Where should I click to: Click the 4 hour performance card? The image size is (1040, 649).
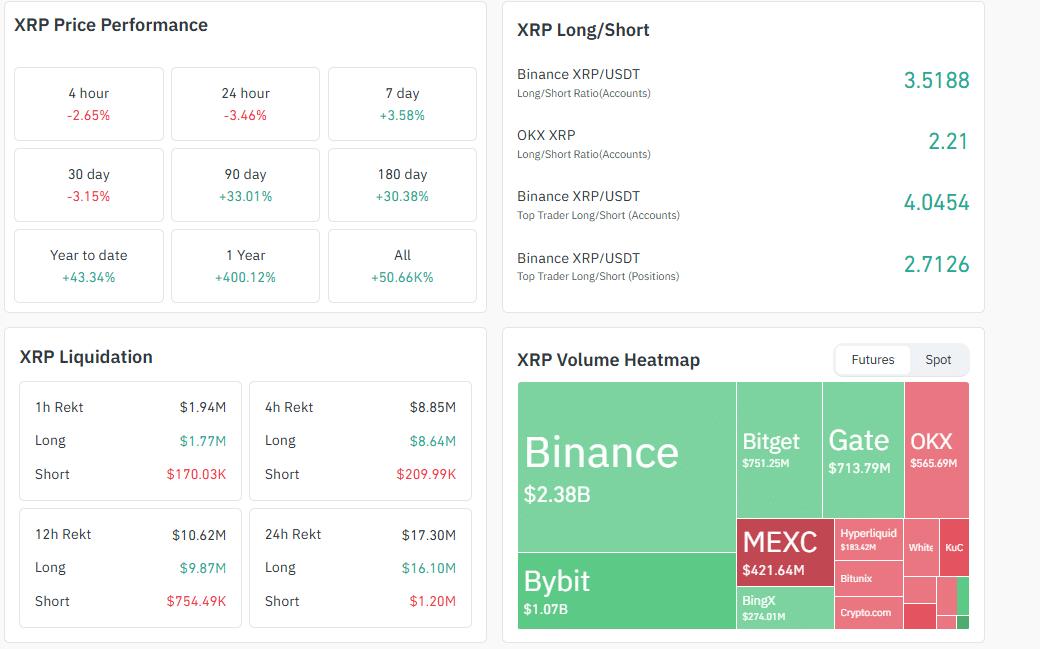(x=89, y=104)
